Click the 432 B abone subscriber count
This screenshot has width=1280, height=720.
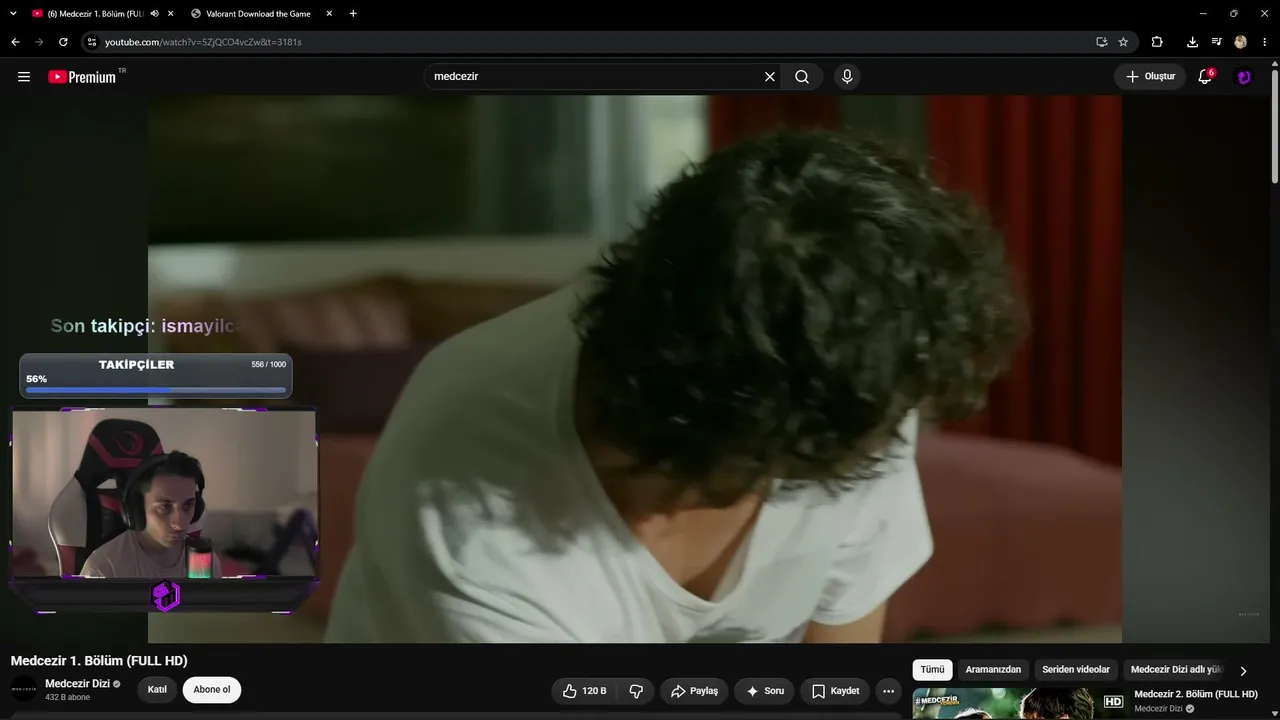tap(67, 697)
